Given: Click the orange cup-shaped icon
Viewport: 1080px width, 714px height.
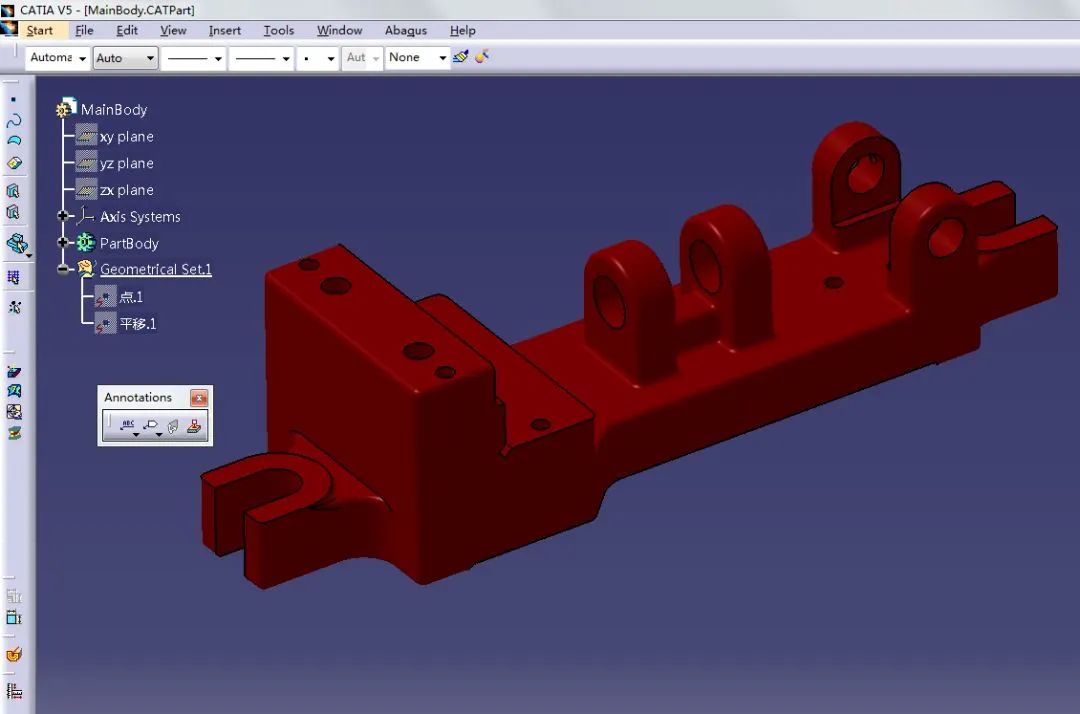Looking at the screenshot, I should (14, 654).
